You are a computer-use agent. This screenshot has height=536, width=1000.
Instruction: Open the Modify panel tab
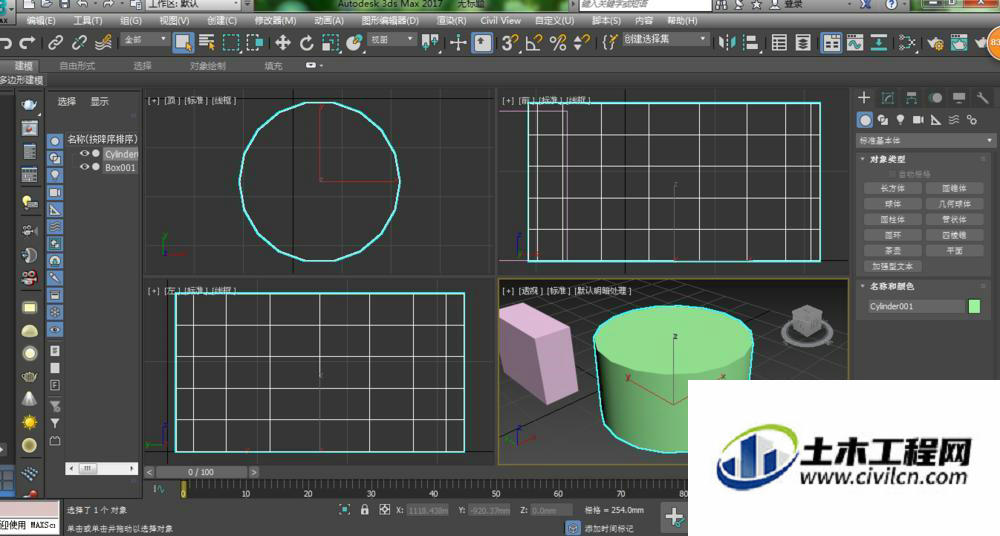(x=888, y=98)
